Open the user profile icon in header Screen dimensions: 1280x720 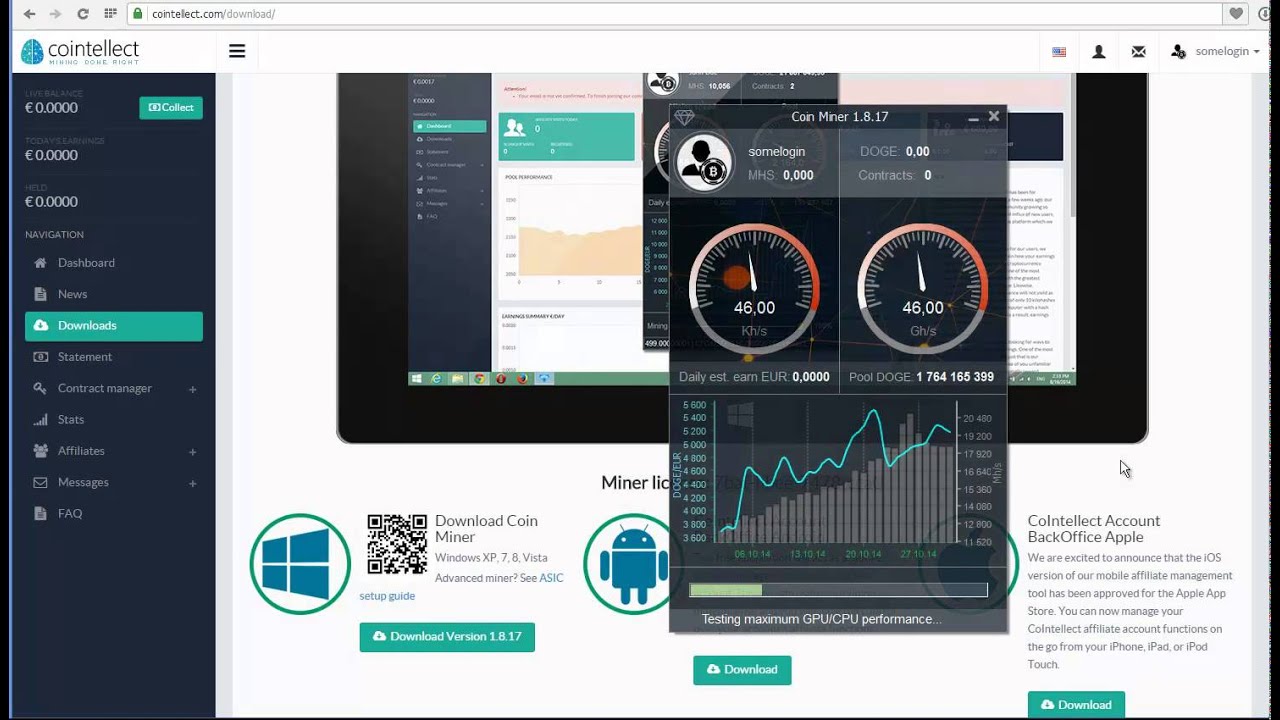[x=1099, y=52]
